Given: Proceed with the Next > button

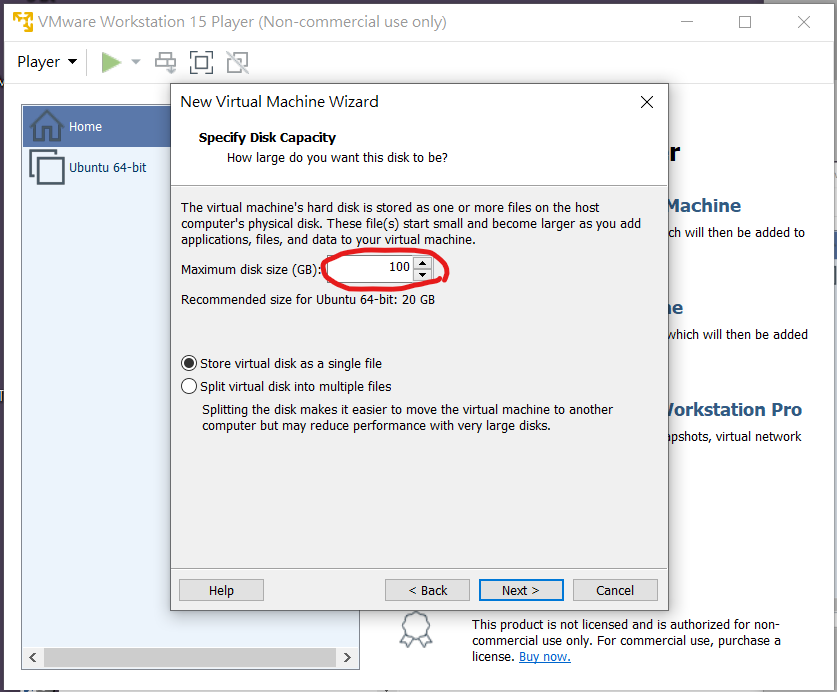Looking at the screenshot, I should click(x=521, y=590).
